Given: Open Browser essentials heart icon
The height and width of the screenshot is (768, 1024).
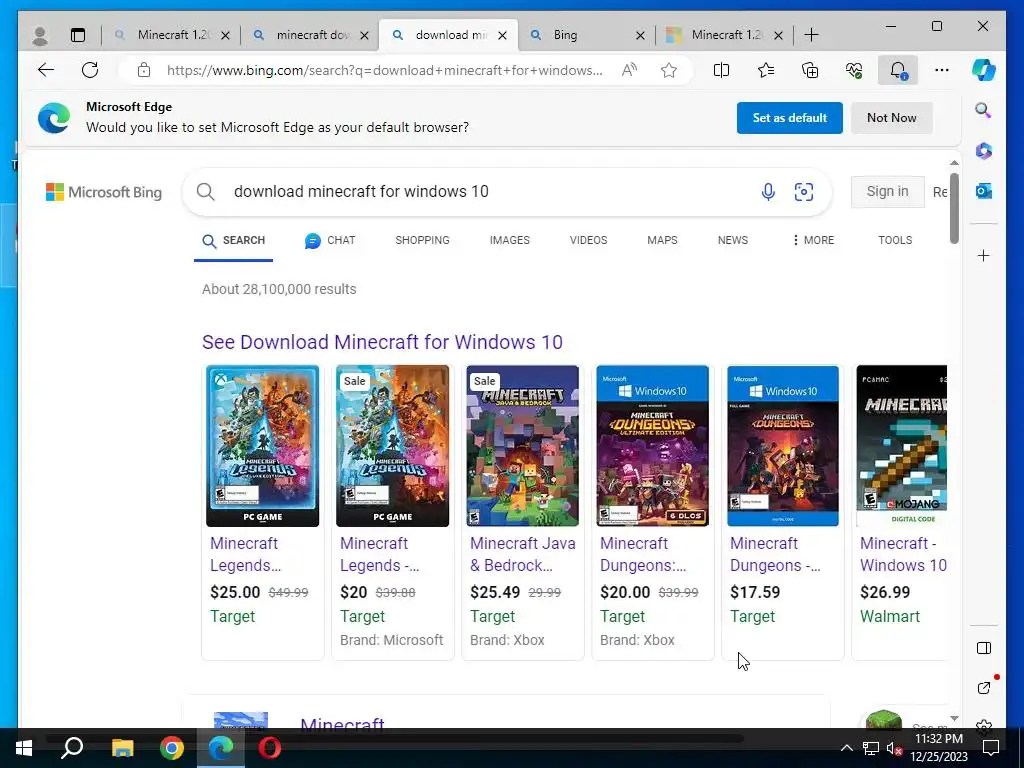Looking at the screenshot, I should click(854, 70).
